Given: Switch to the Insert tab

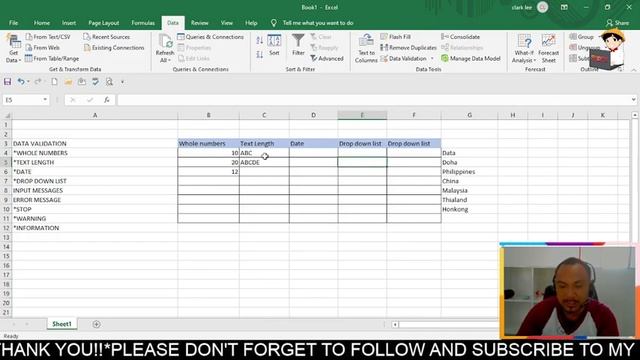Looking at the screenshot, I should 69,23.
